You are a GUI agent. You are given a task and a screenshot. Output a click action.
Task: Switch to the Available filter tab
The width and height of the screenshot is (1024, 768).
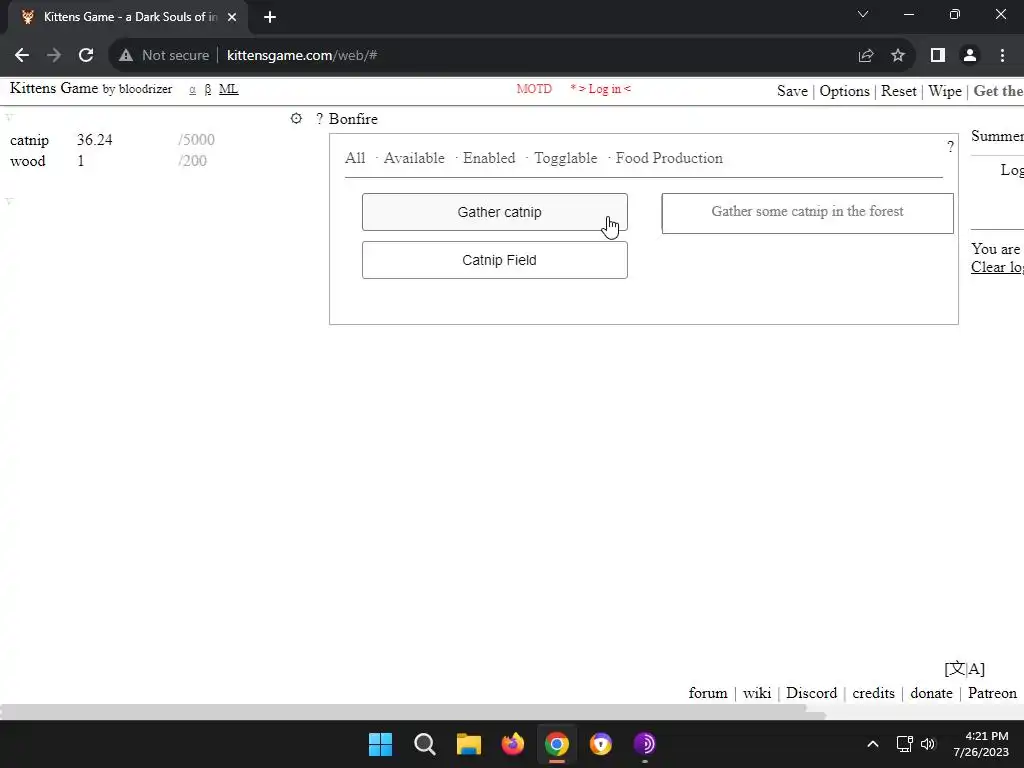(414, 158)
